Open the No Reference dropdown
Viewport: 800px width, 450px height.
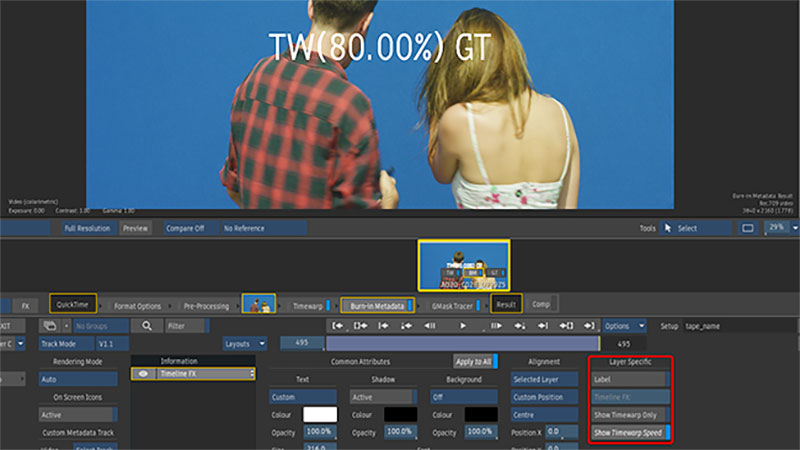[263, 228]
